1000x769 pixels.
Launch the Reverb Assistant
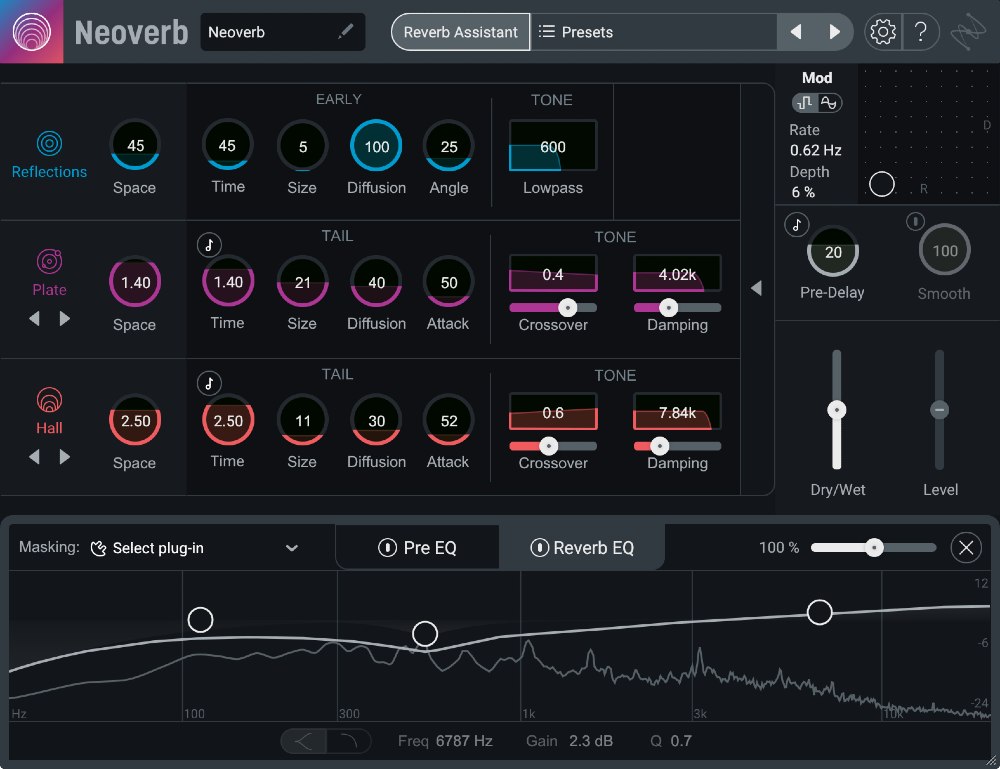(x=460, y=31)
